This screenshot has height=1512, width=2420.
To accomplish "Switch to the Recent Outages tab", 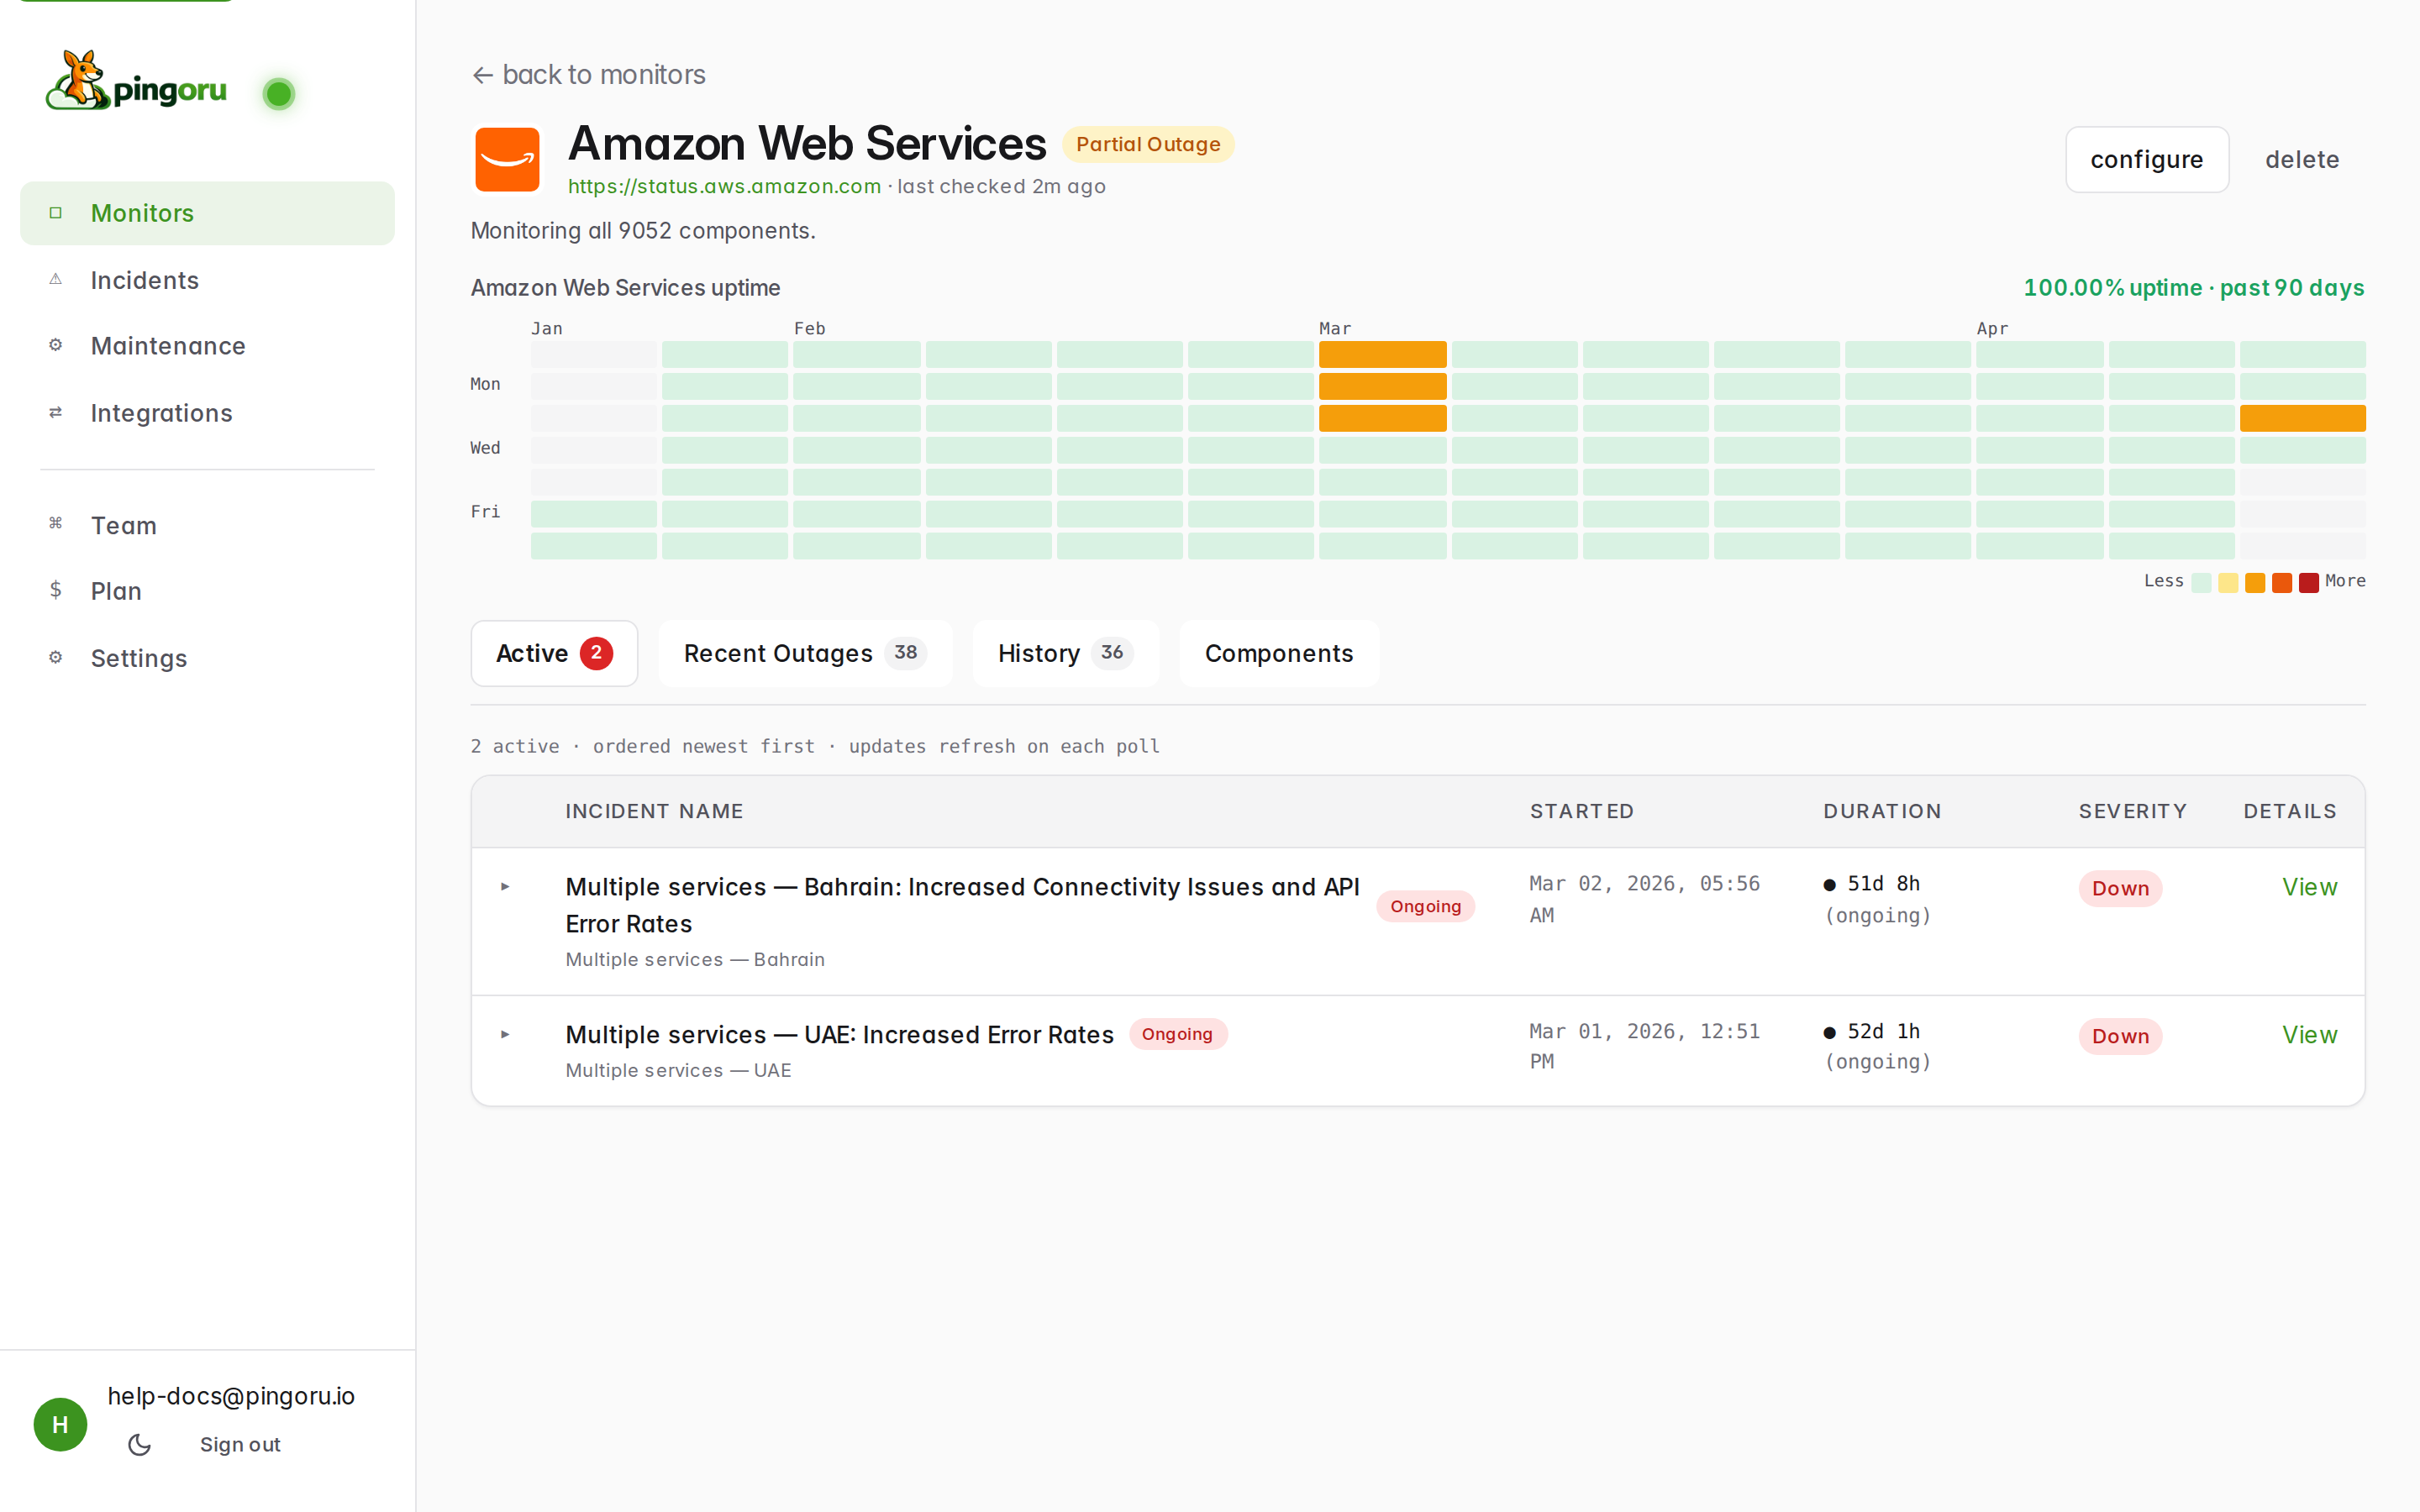I will pyautogui.click(x=805, y=653).
